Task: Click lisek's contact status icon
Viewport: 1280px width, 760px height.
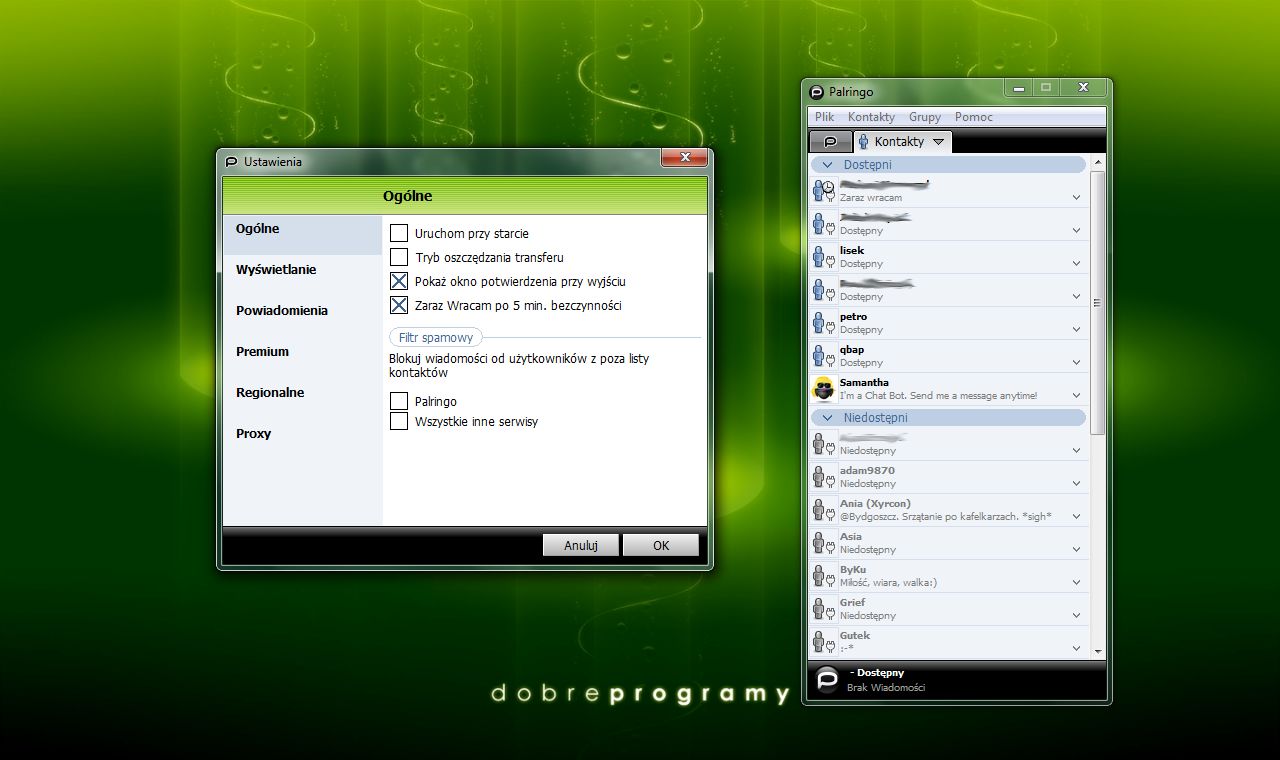Action: coord(823,257)
